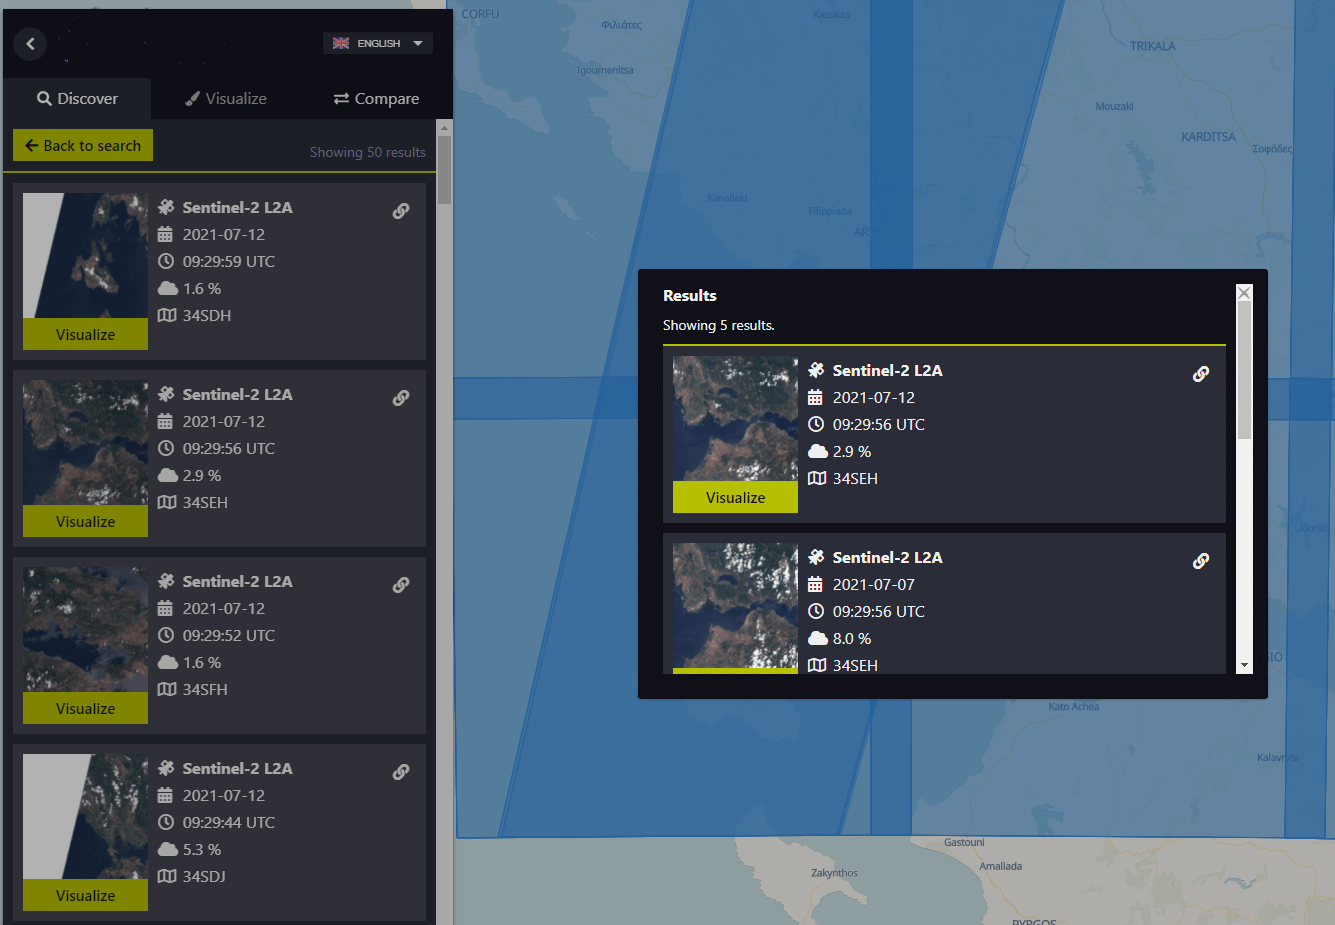Click link icon of 34SEH result in left list
This screenshot has height=925, width=1335.
pos(401,398)
